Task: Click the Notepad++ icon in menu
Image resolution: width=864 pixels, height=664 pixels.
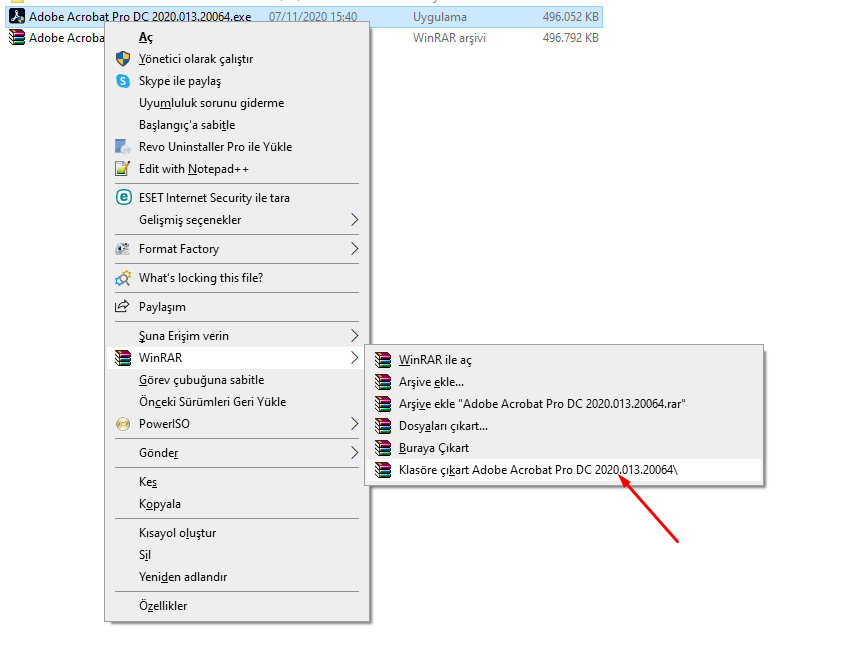Action: coord(122,168)
